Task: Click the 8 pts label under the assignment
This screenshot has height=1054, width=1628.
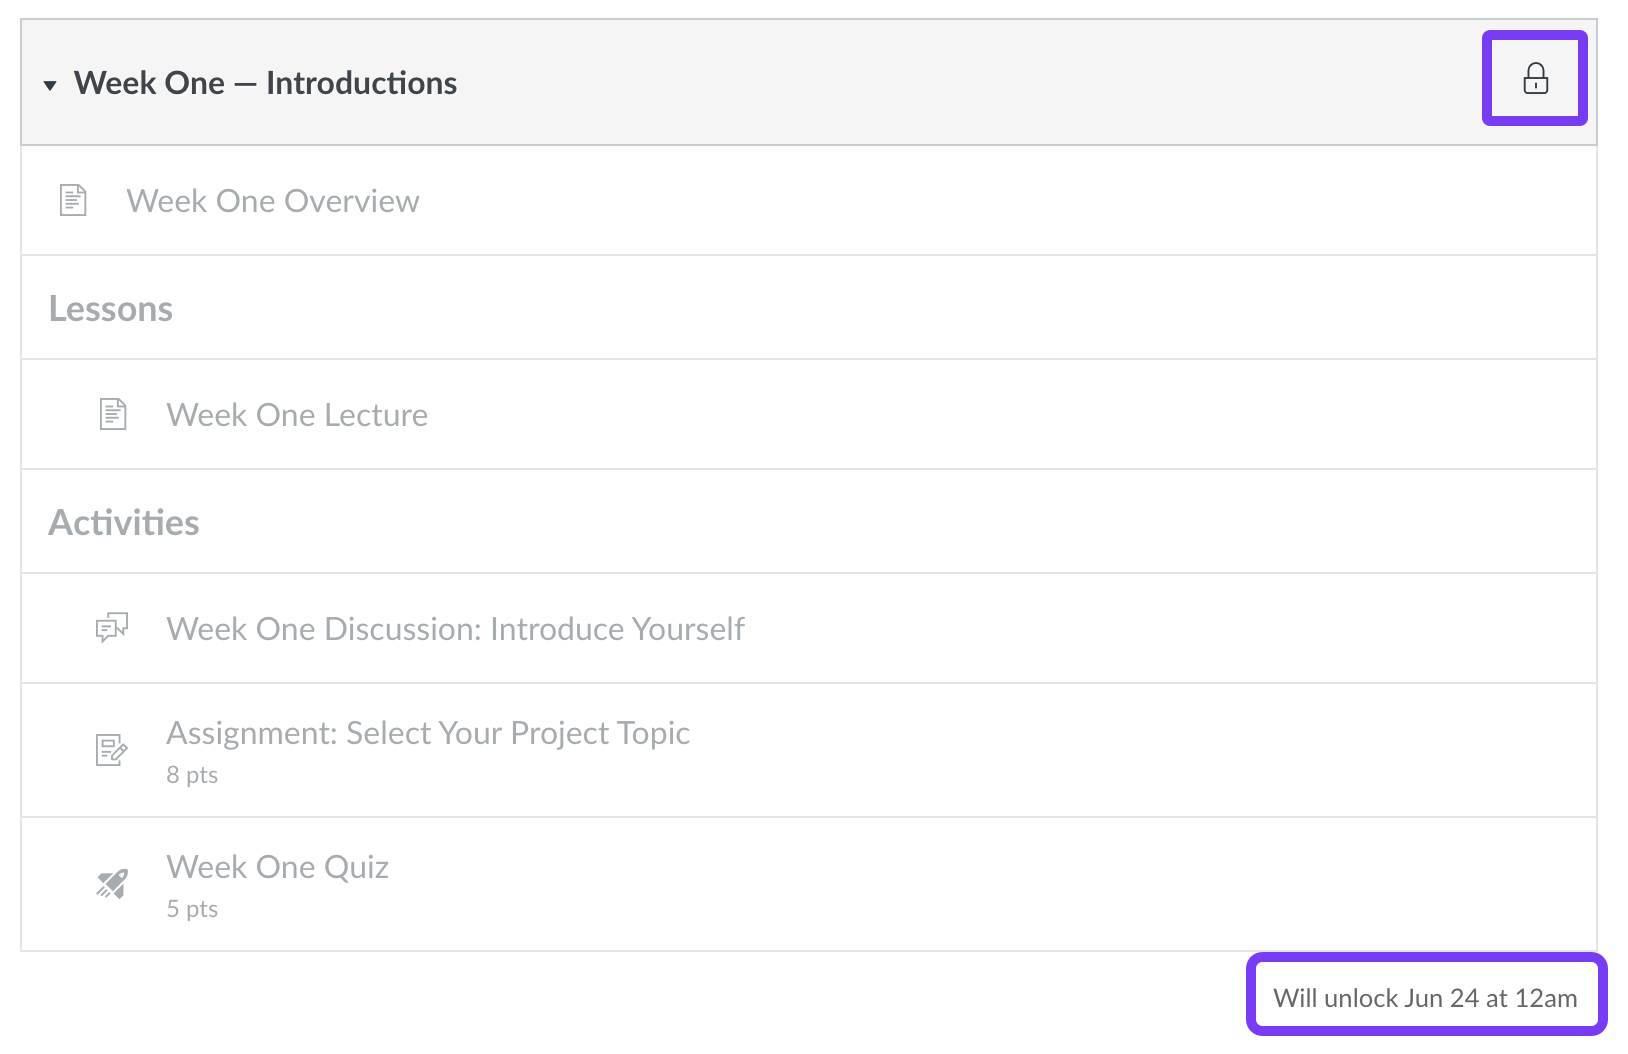Action: (192, 773)
